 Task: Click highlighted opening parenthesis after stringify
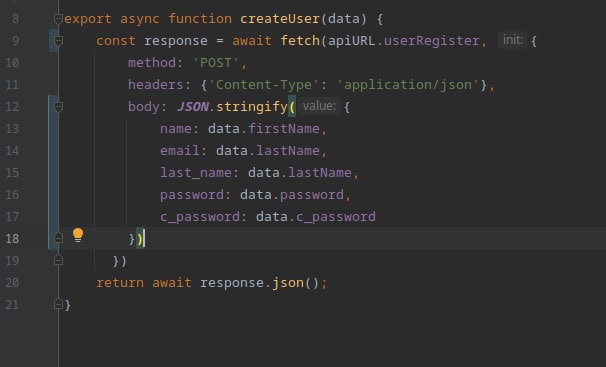tap(292, 107)
